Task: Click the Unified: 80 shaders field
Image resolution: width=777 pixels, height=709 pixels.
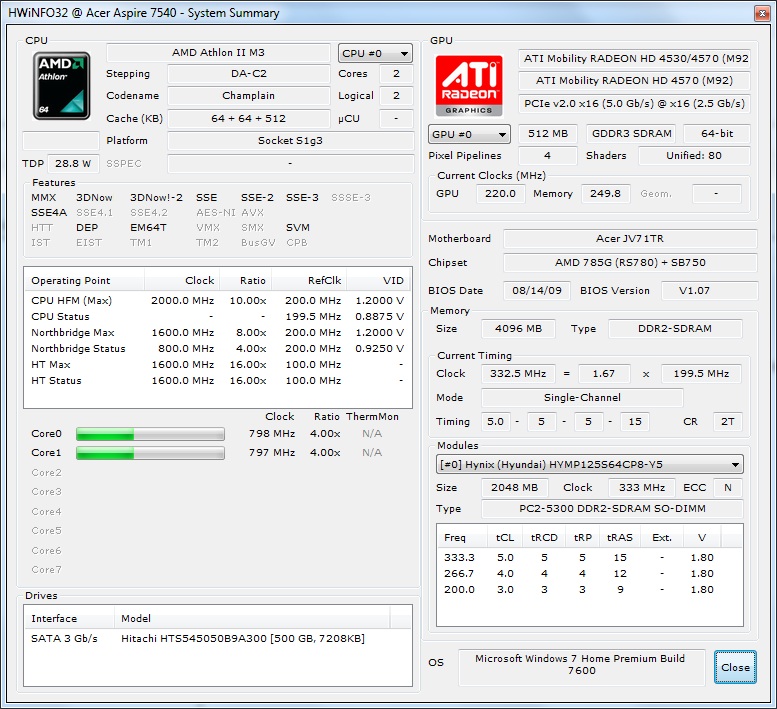Action: (694, 156)
